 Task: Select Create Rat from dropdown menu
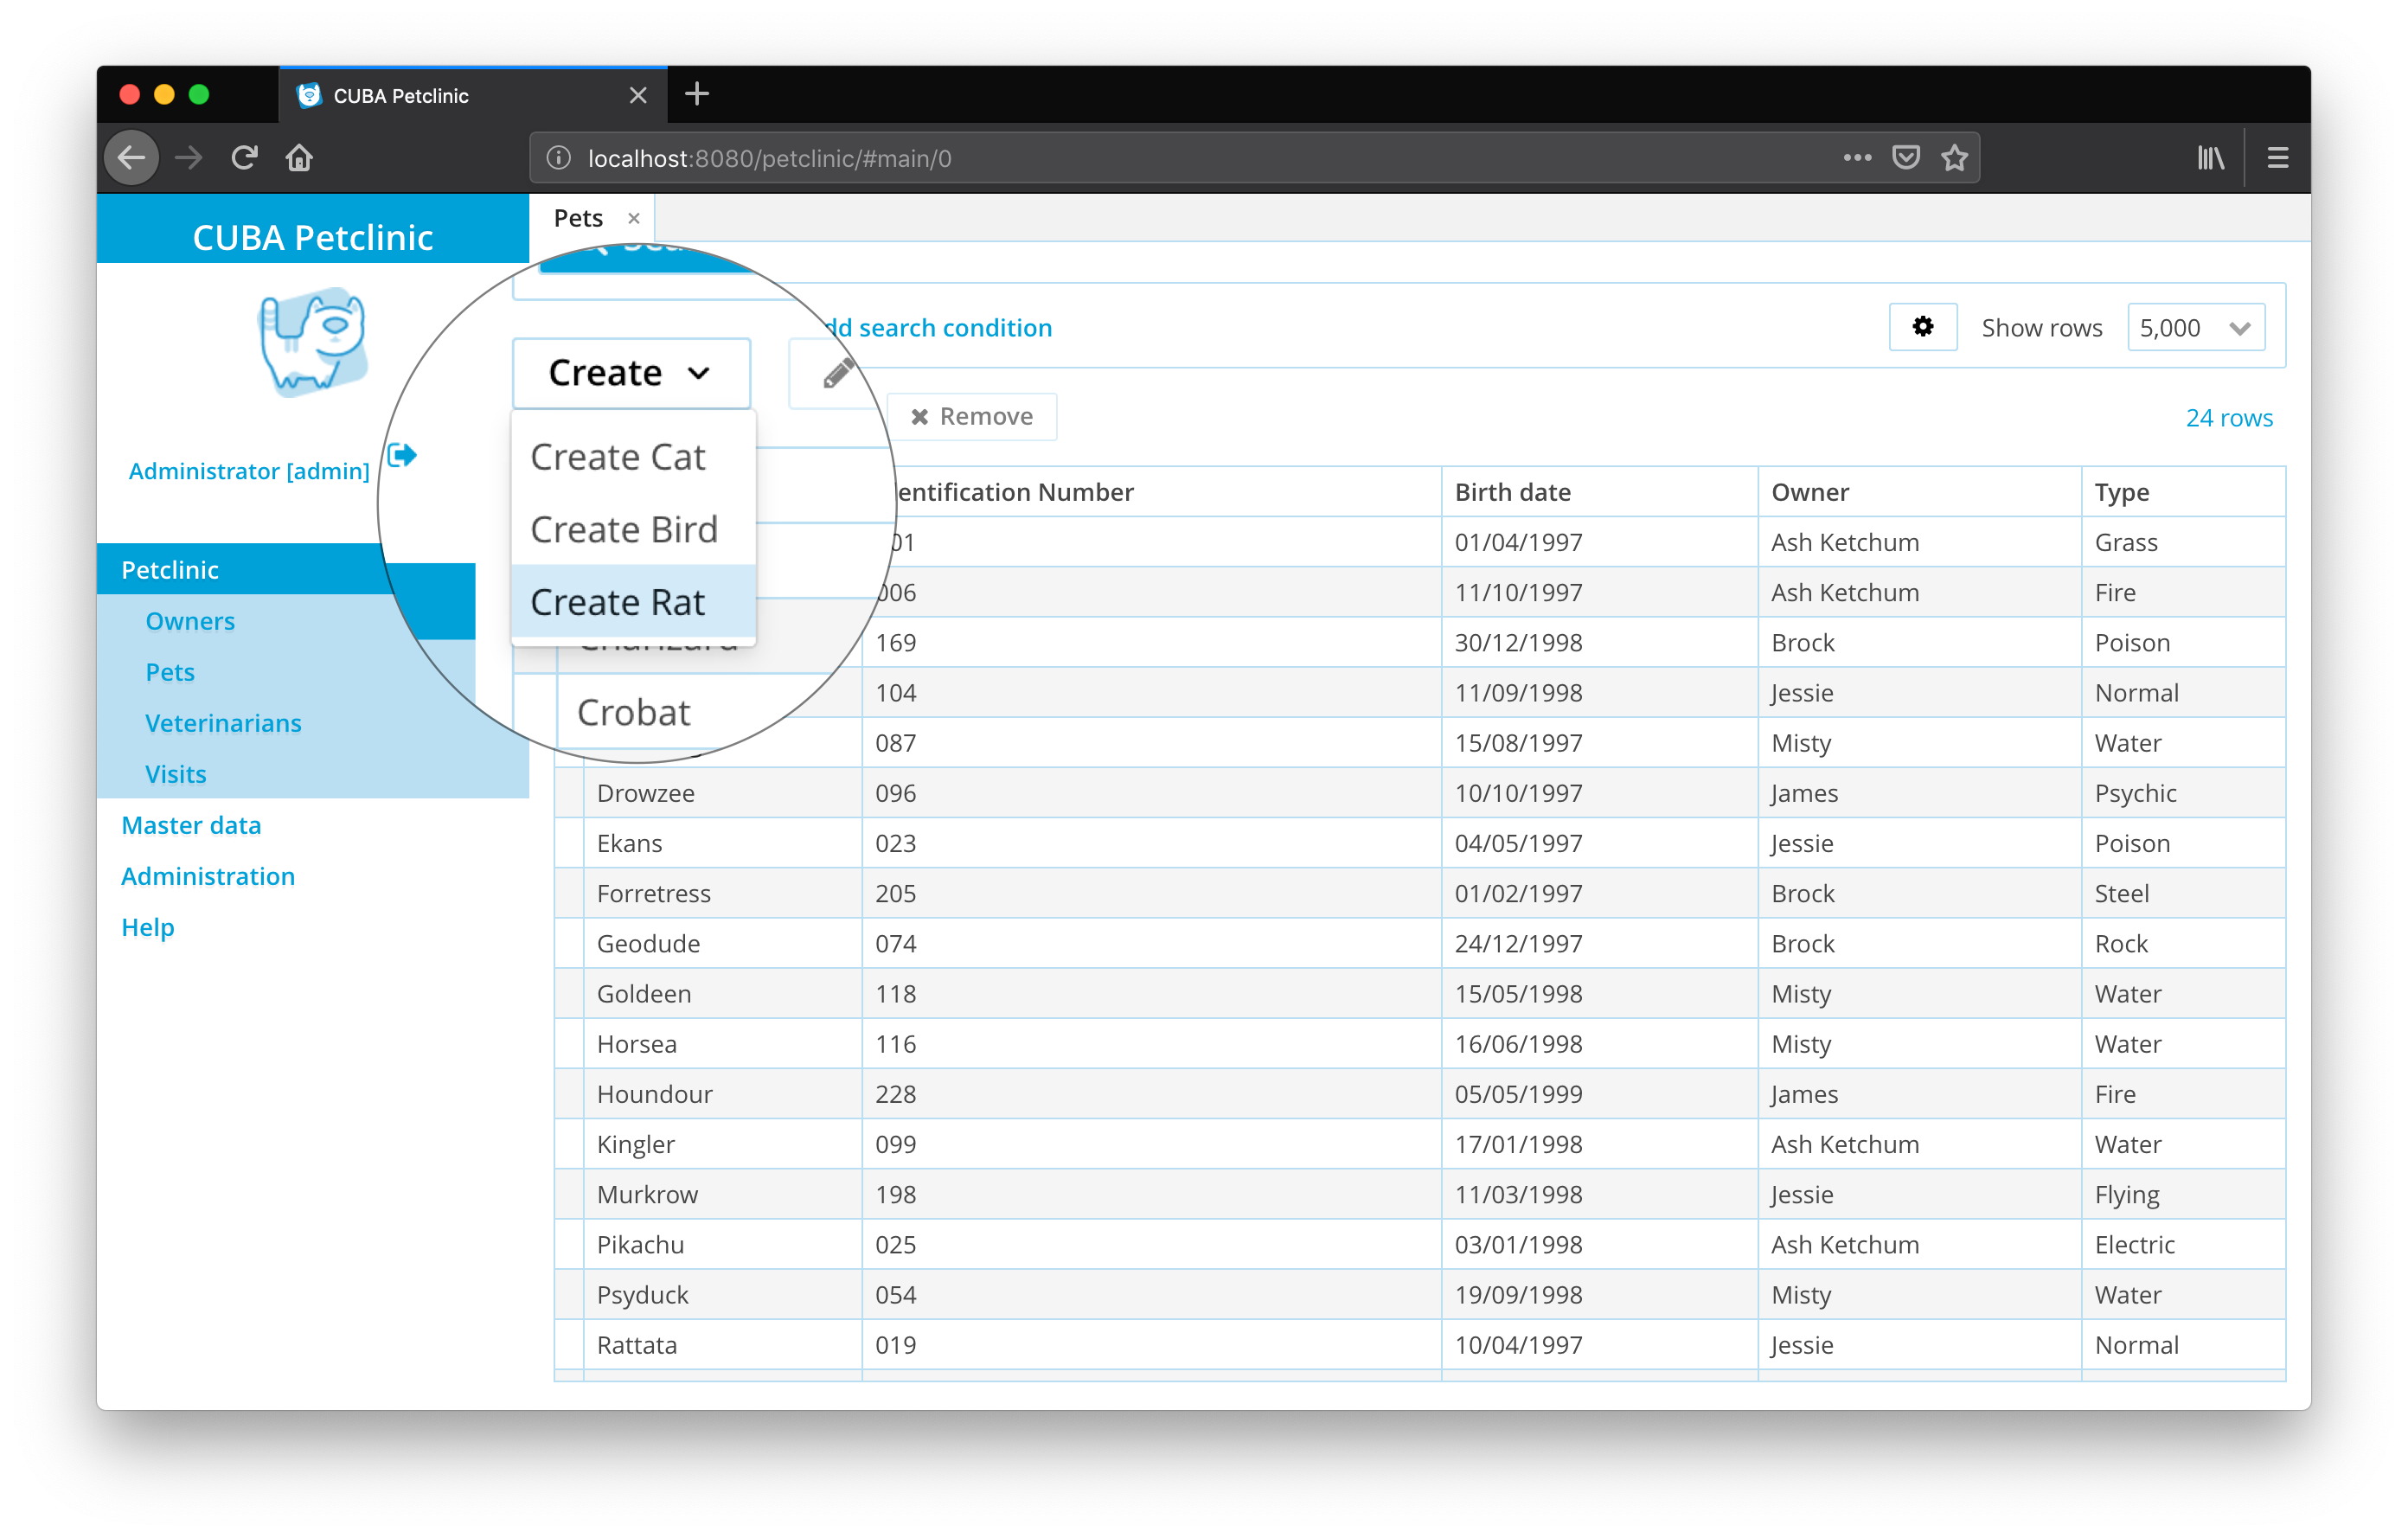(x=618, y=600)
